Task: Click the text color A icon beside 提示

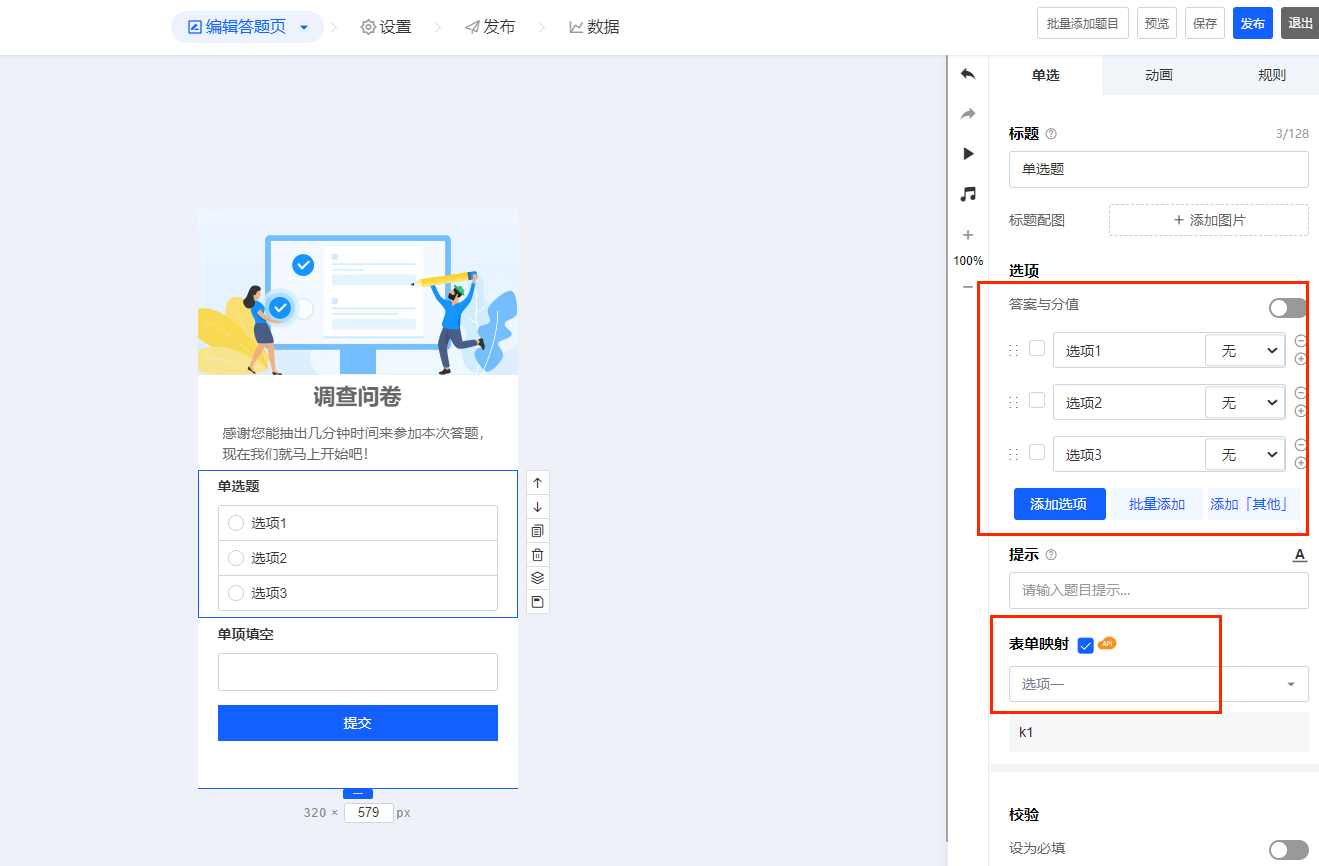Action: [x=1300, y=555]
